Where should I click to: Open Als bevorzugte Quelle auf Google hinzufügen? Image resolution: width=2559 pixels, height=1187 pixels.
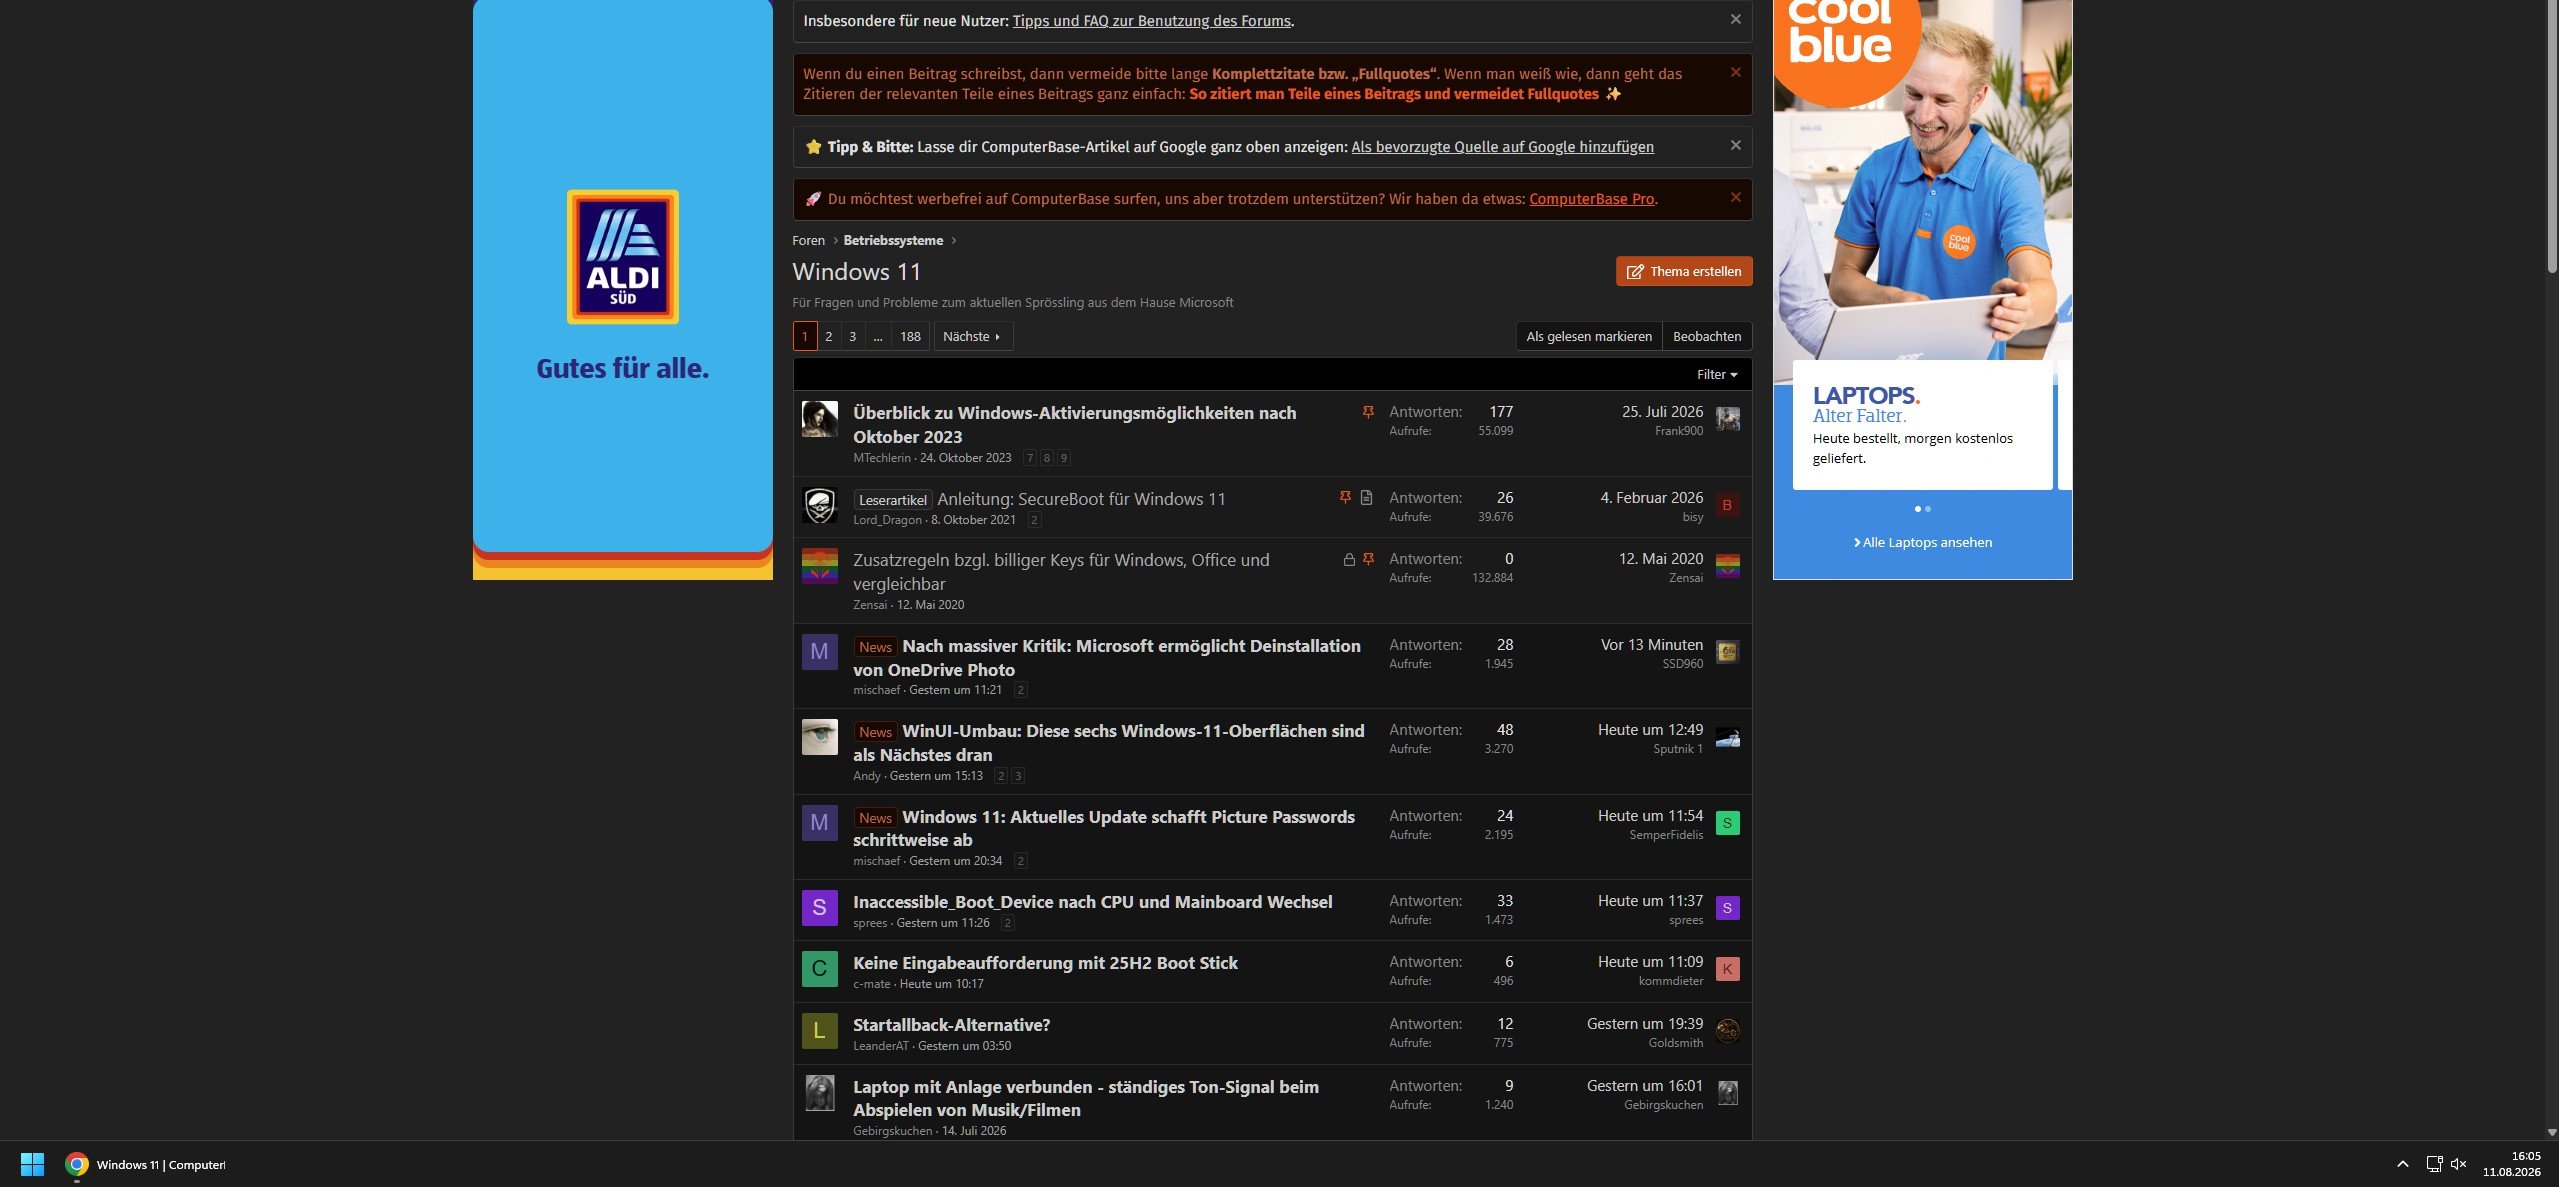coord(1502,147)
